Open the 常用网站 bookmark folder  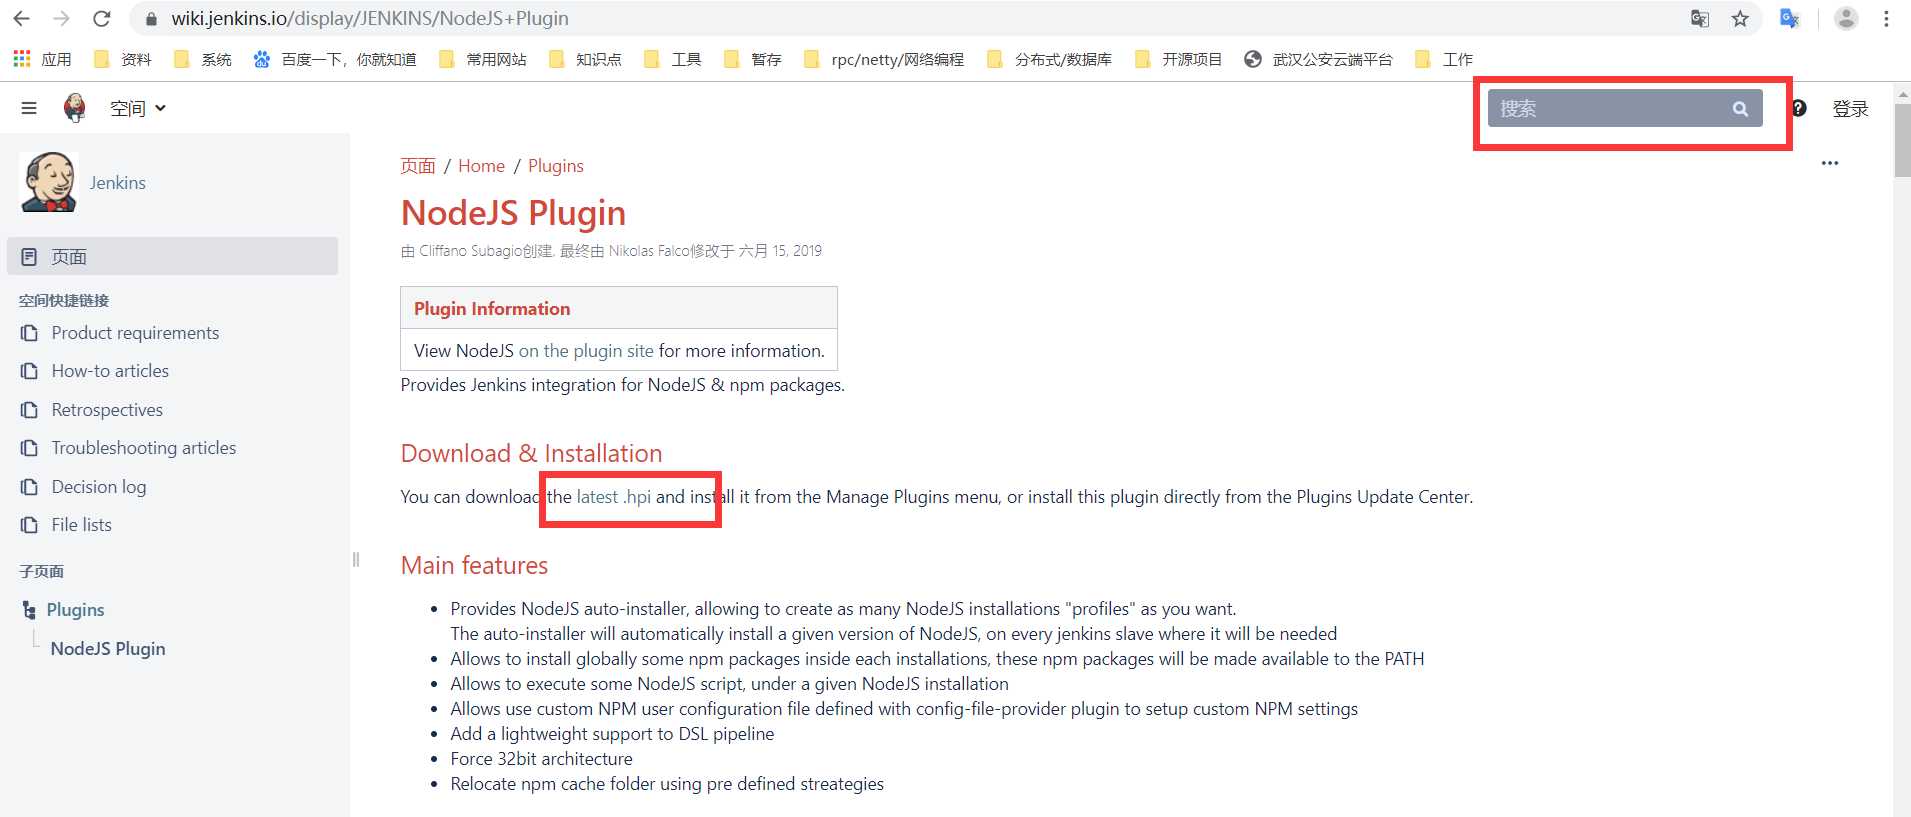tap(483, 59)
